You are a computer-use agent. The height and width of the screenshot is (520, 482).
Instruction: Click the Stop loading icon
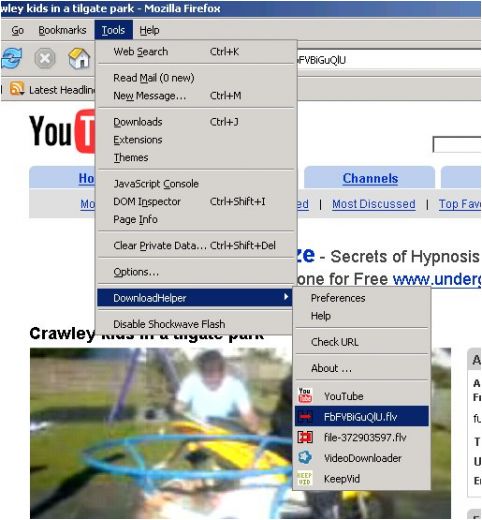tap(45, 58)
